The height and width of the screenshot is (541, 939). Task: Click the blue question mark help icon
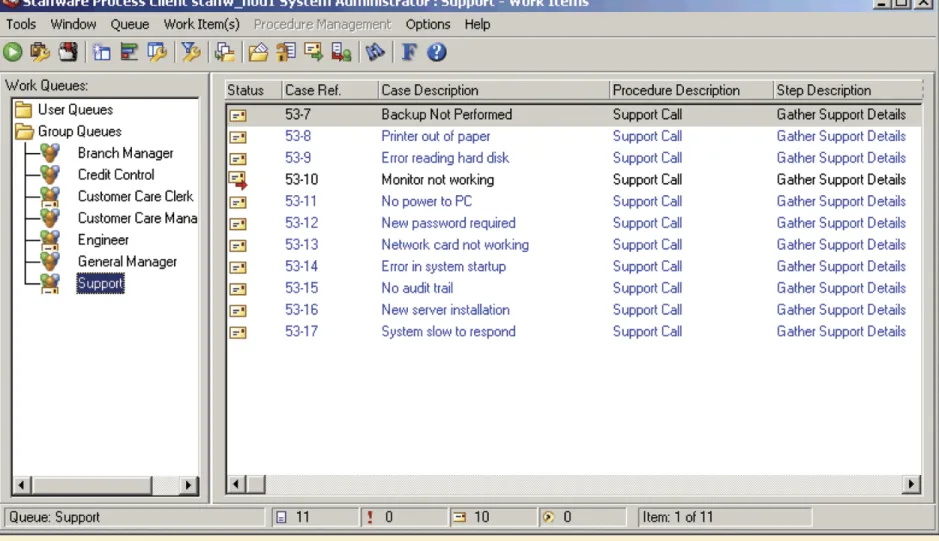[437, 52]
